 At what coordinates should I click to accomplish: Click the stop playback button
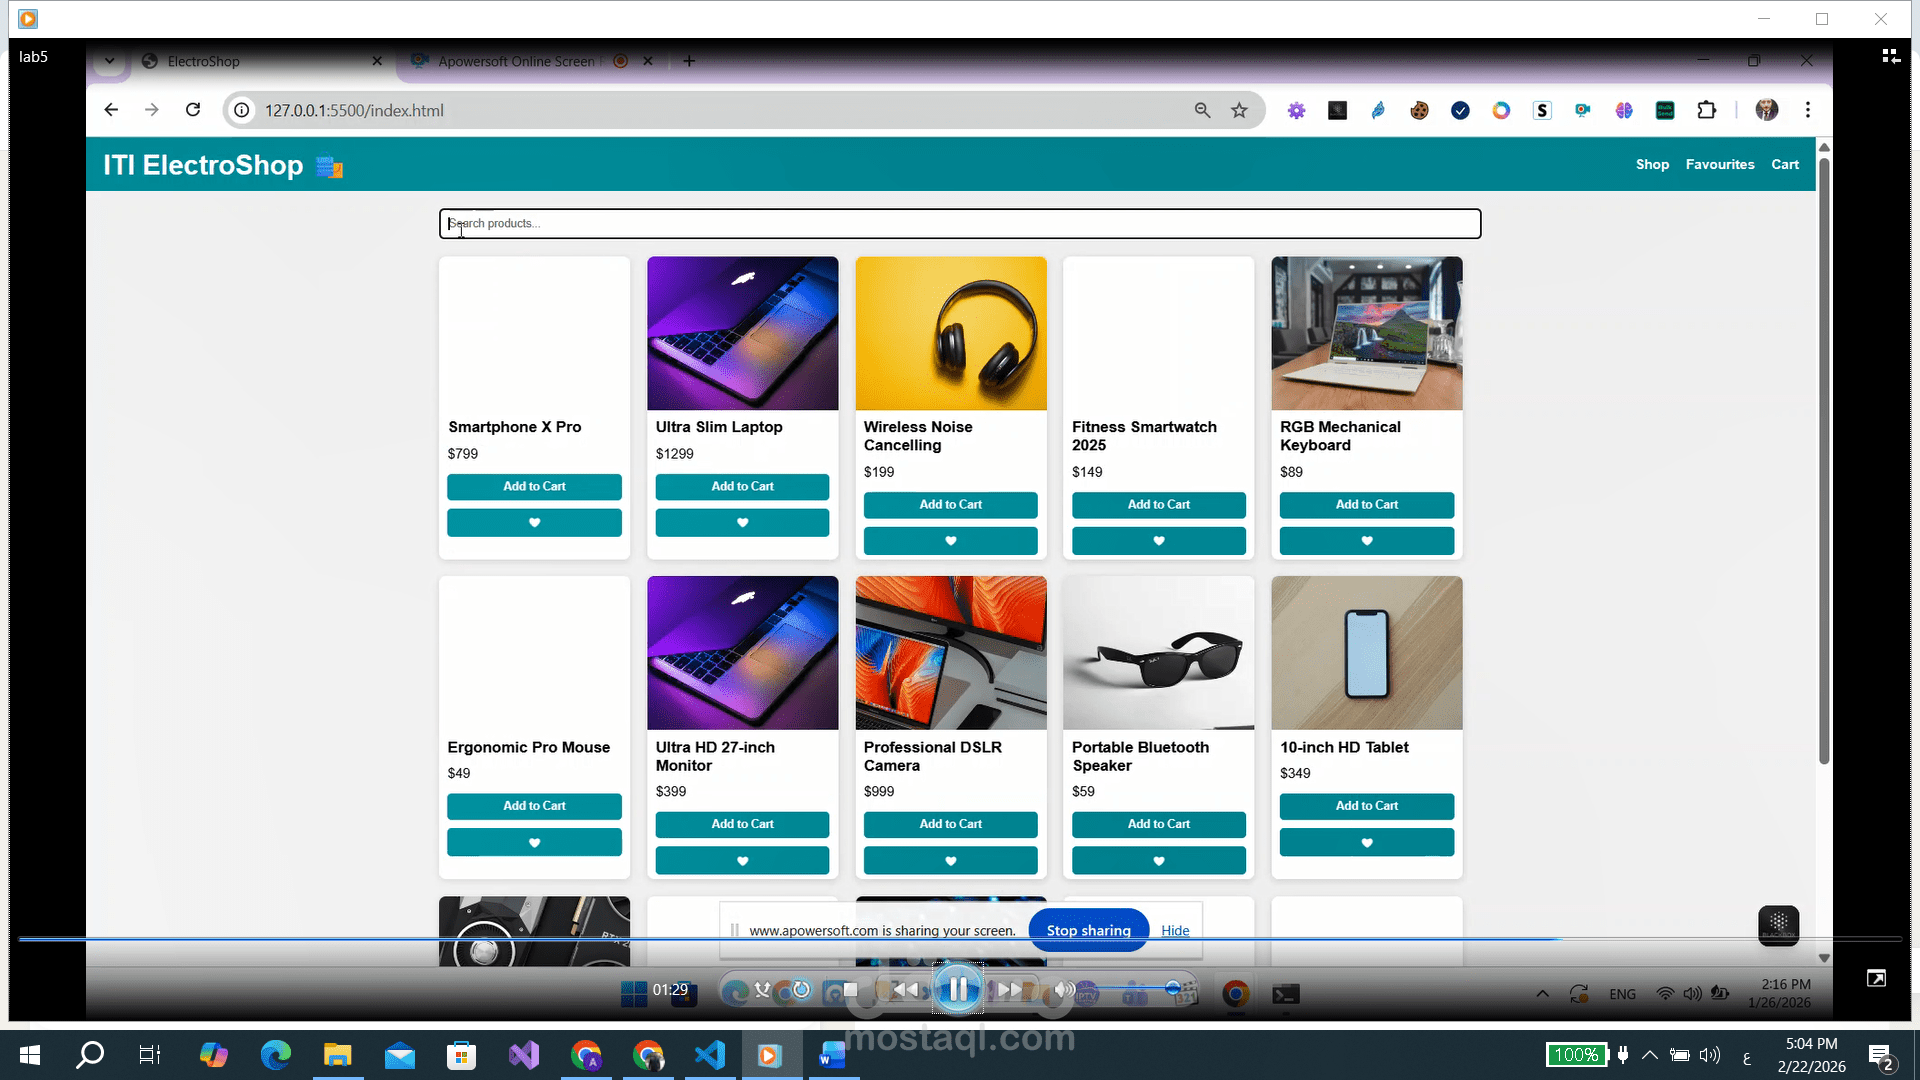pyautogui.click(x=850, y=990)
